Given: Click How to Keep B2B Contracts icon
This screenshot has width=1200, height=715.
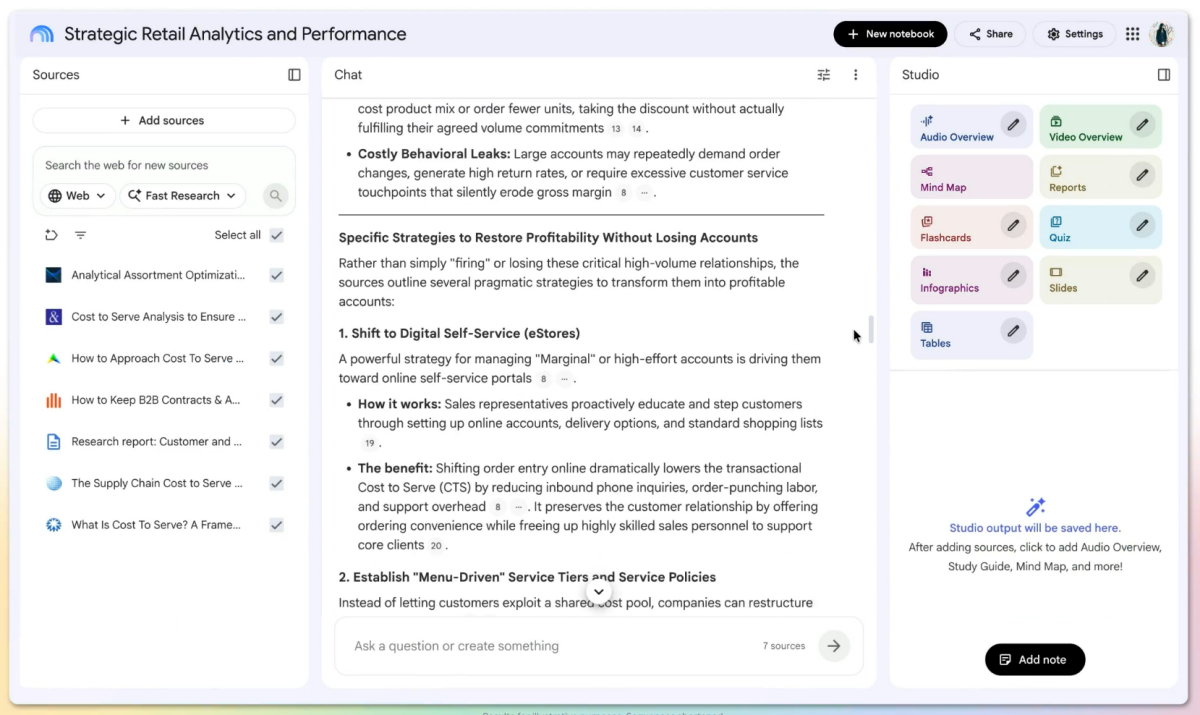Looking at the screenshot, I should coord(54,400).
